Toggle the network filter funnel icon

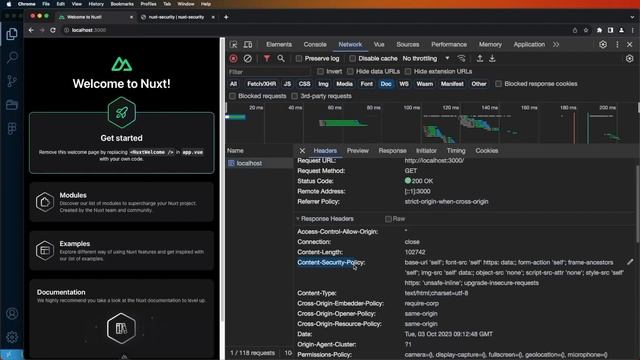267,59
